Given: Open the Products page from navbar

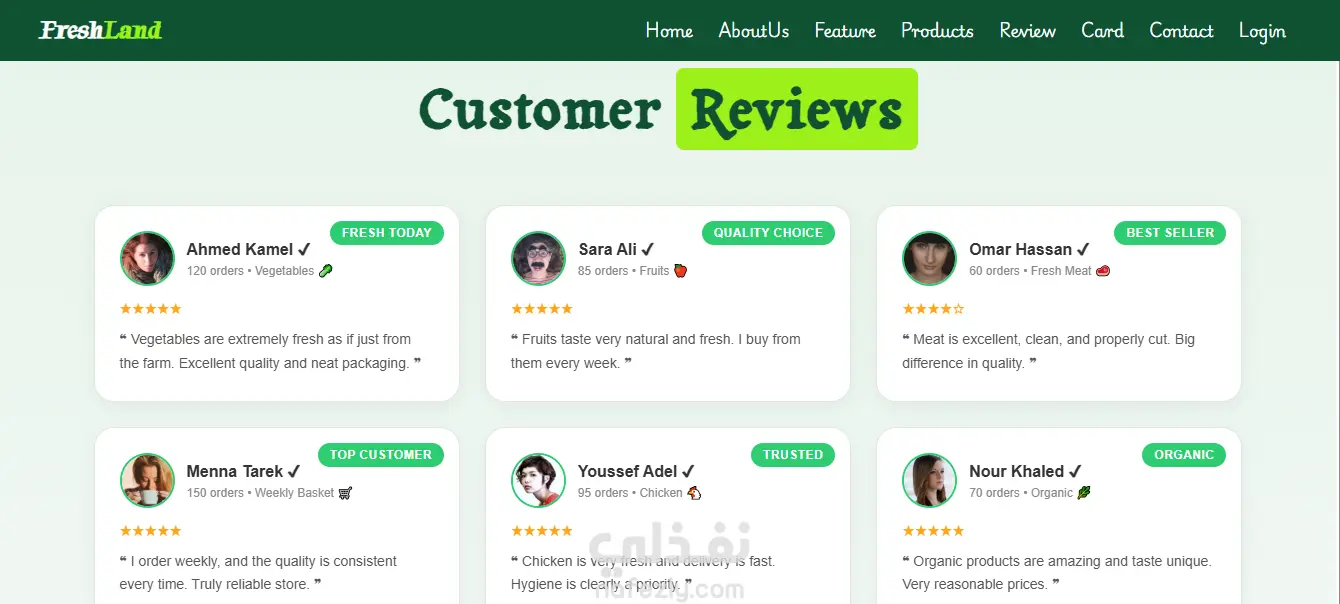Looking at the screenshot, I should click(x=937, y=31).
